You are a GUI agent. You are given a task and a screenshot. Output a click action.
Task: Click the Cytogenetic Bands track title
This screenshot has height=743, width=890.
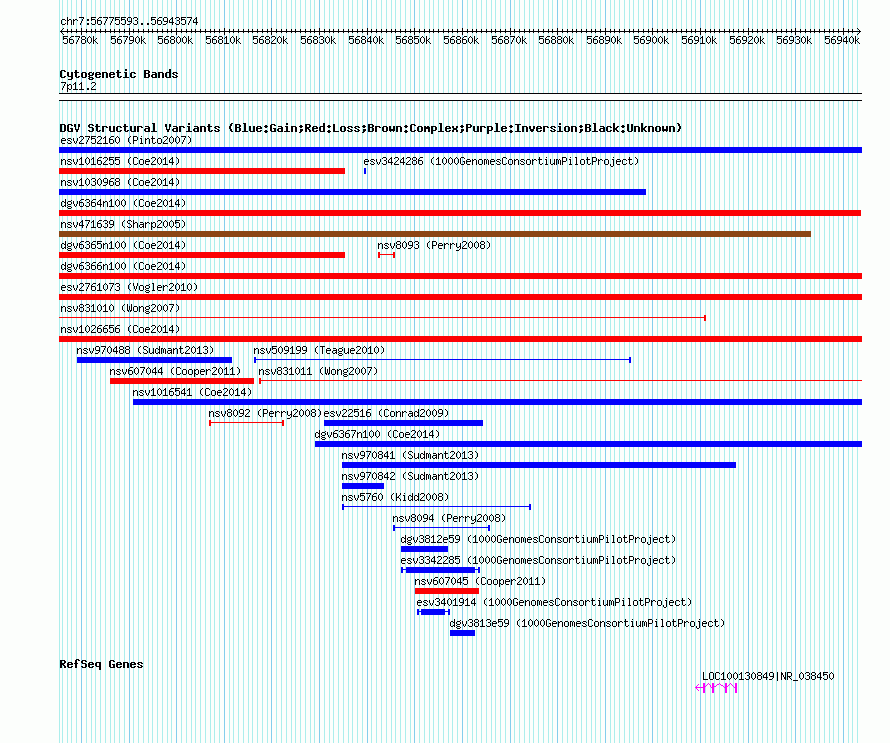click(119, 74)
